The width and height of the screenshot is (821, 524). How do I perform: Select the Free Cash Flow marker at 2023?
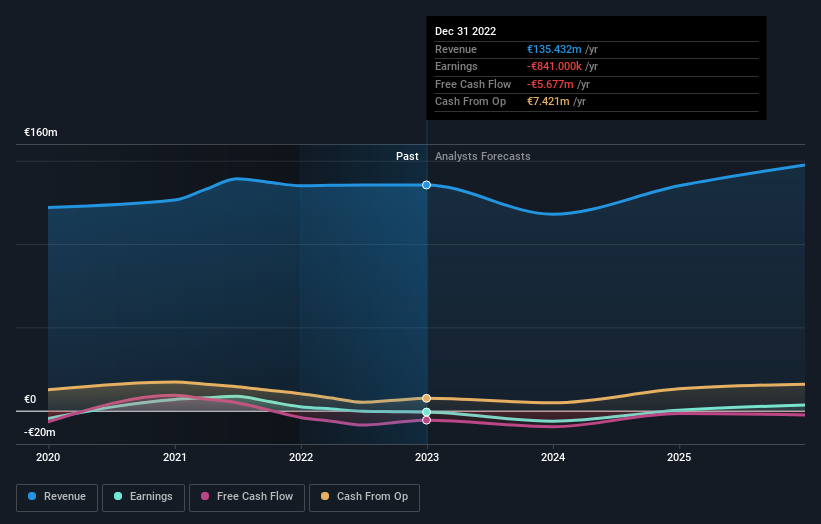coord(426,420)
